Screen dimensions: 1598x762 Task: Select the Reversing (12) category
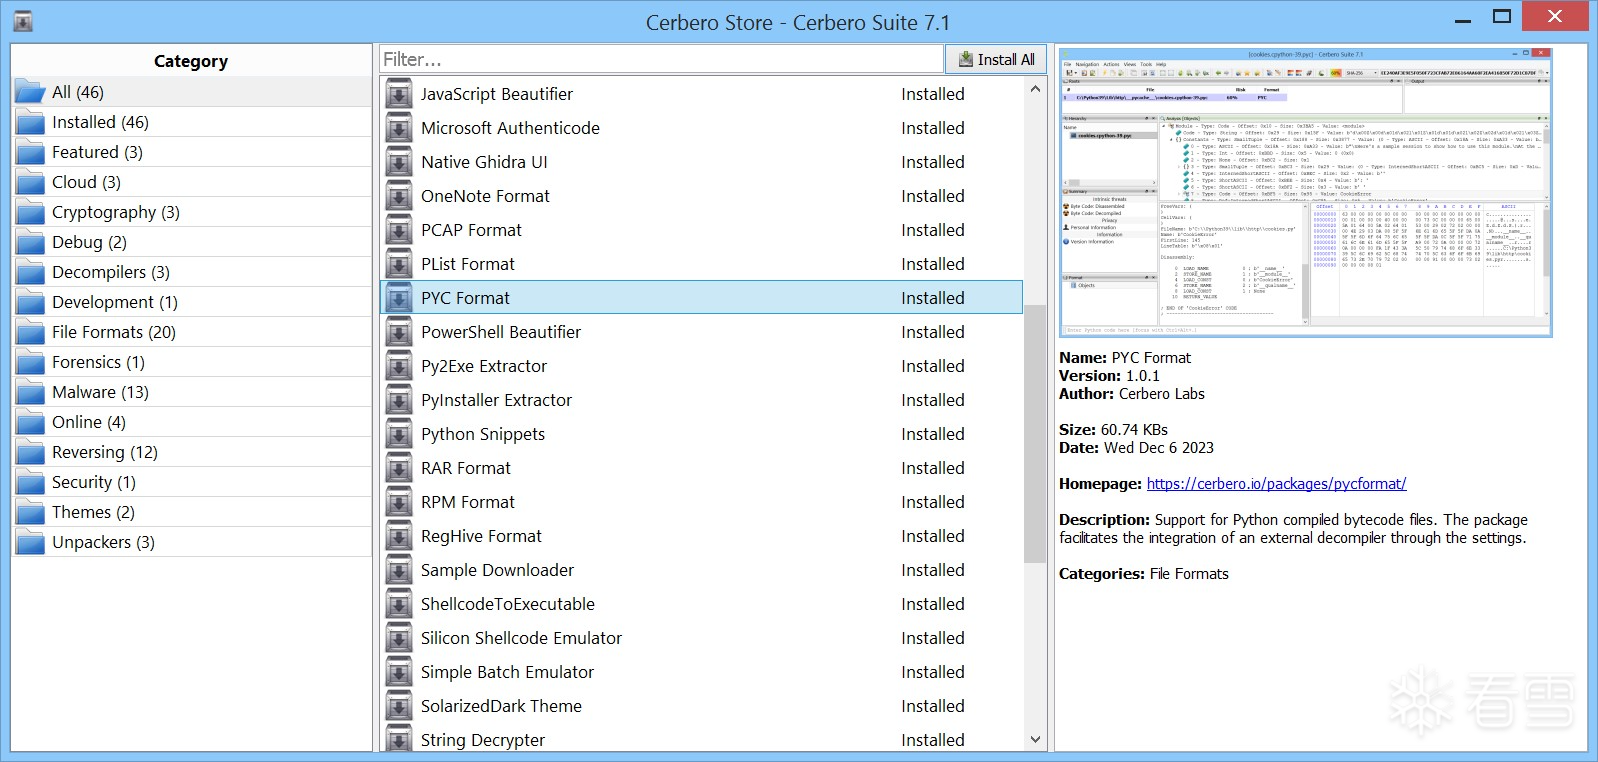104,452
